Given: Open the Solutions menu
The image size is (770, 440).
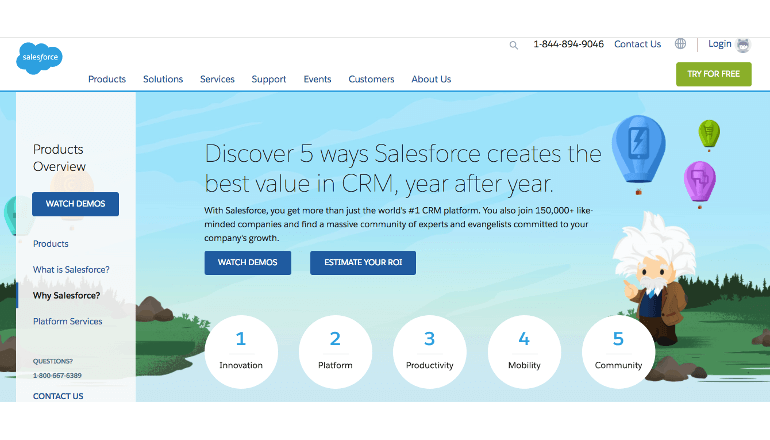Looking at the screenshot, I should point(163,79).
